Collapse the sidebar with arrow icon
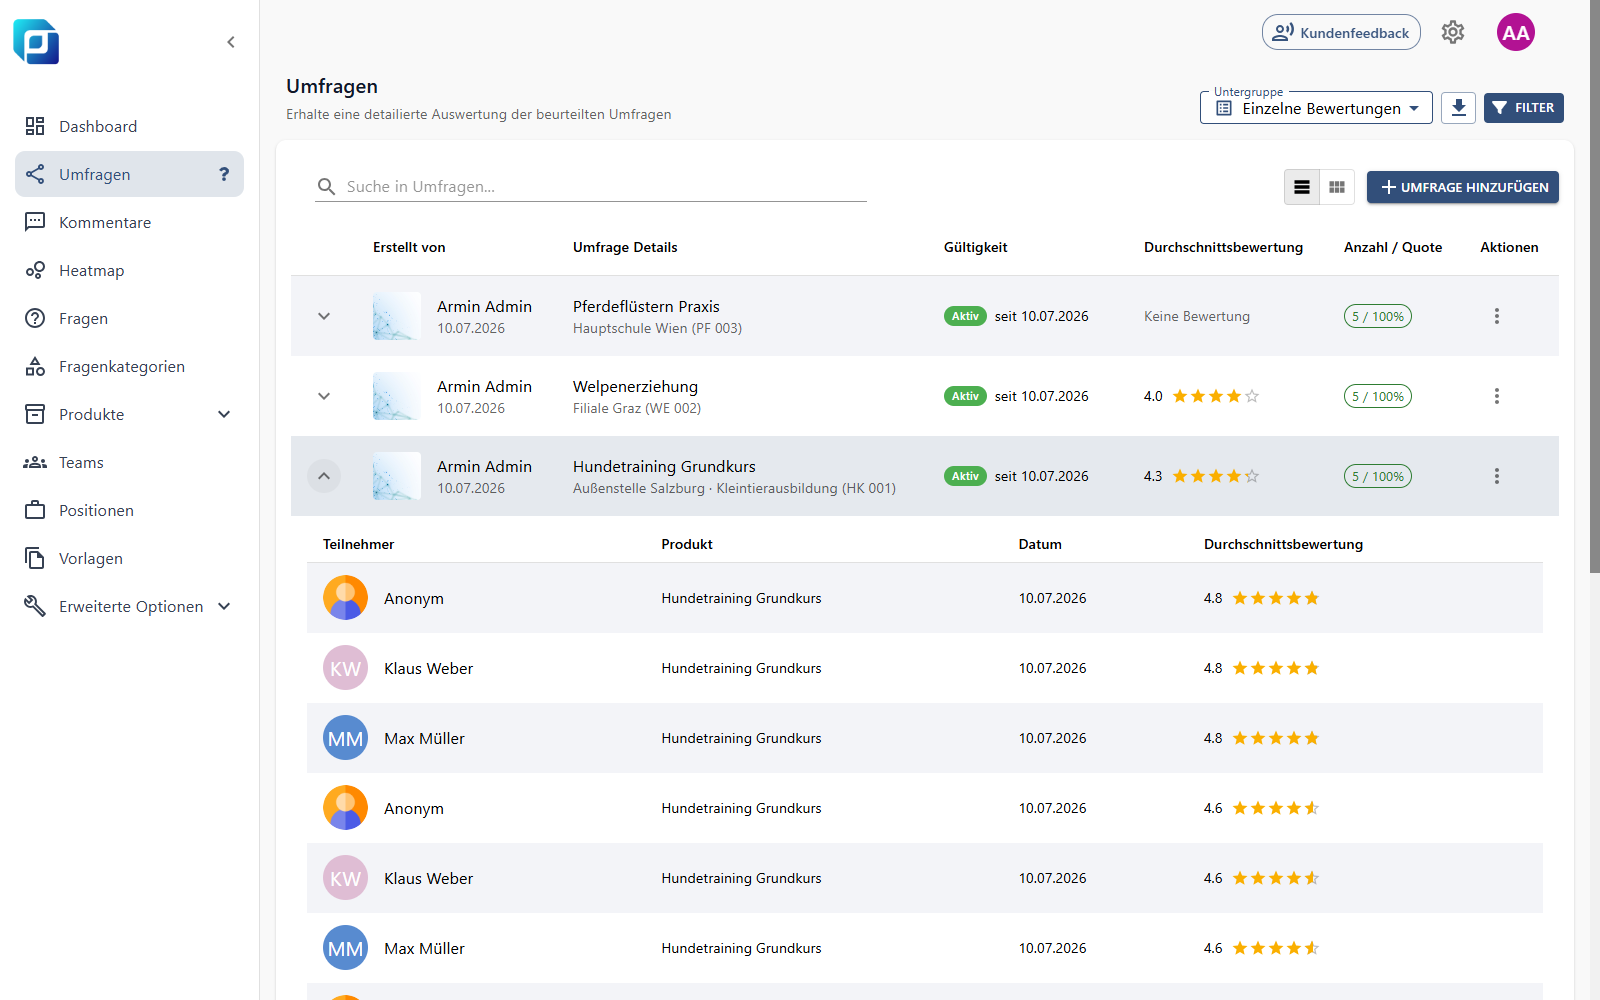 231,42
